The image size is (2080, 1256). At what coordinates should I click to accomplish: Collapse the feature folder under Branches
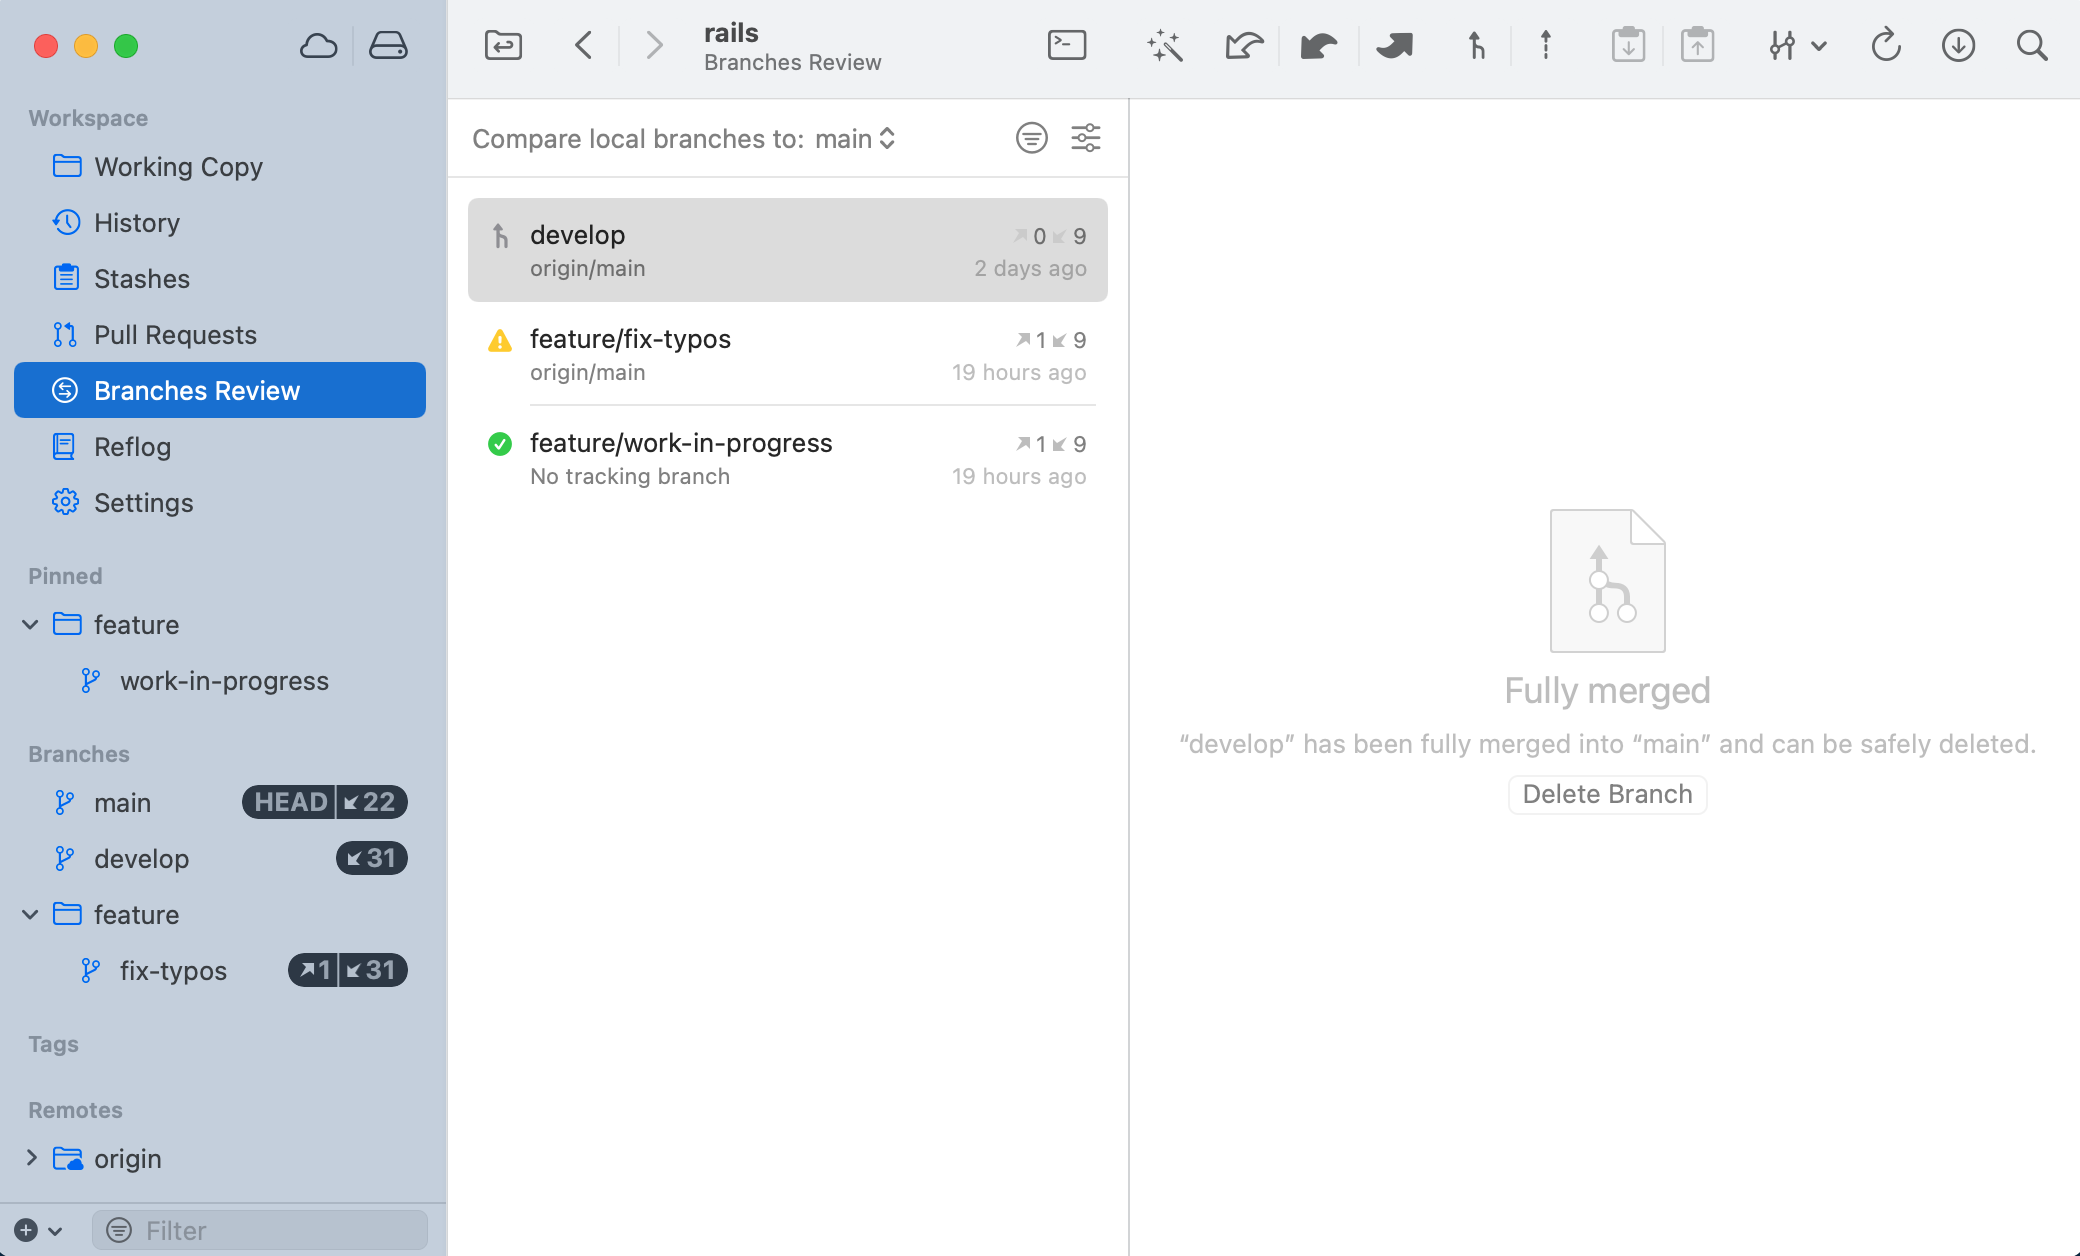click(31, 914)
